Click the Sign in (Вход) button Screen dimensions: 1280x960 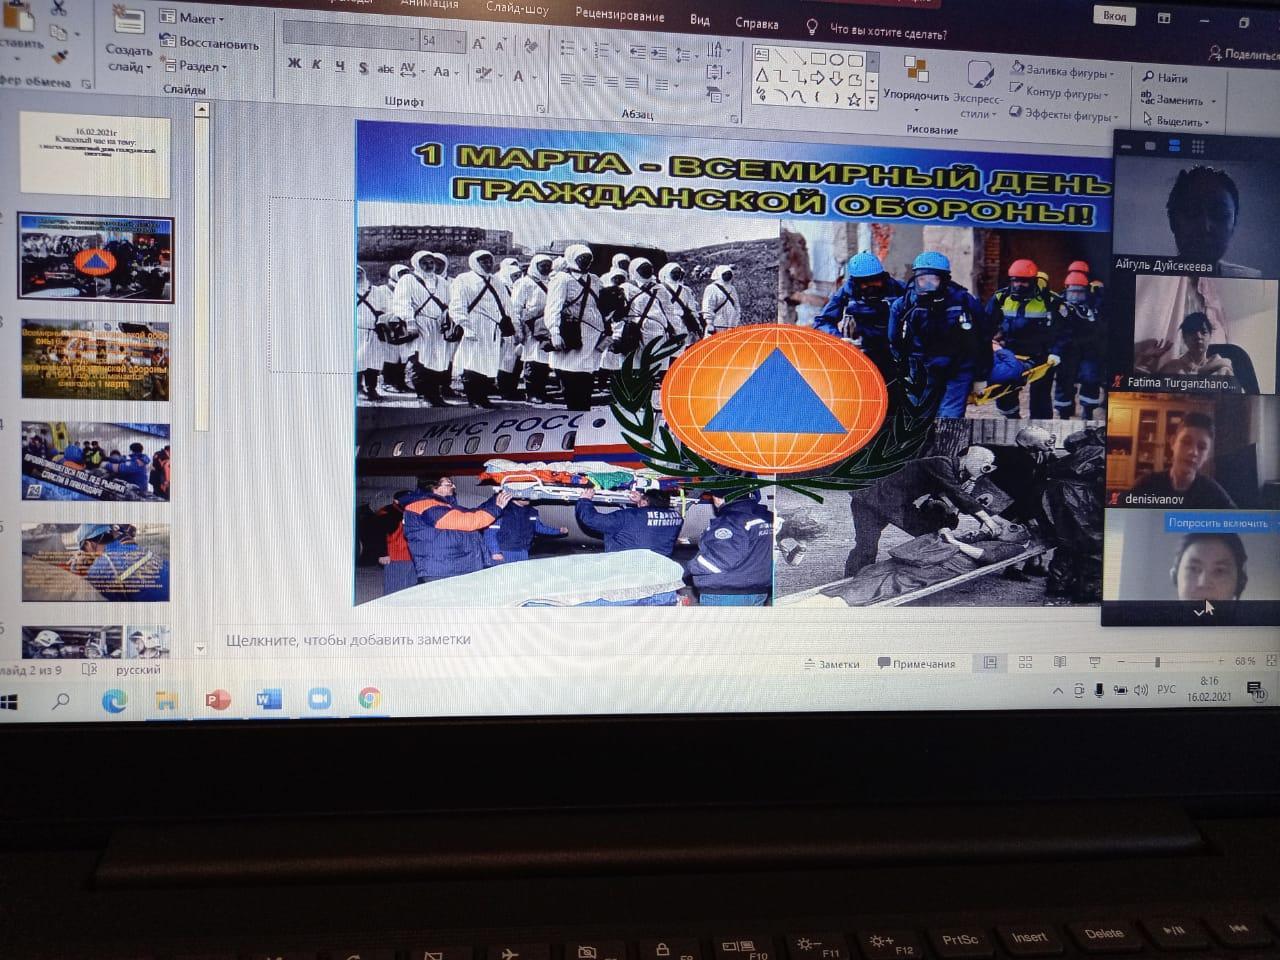coord(1114,16)
